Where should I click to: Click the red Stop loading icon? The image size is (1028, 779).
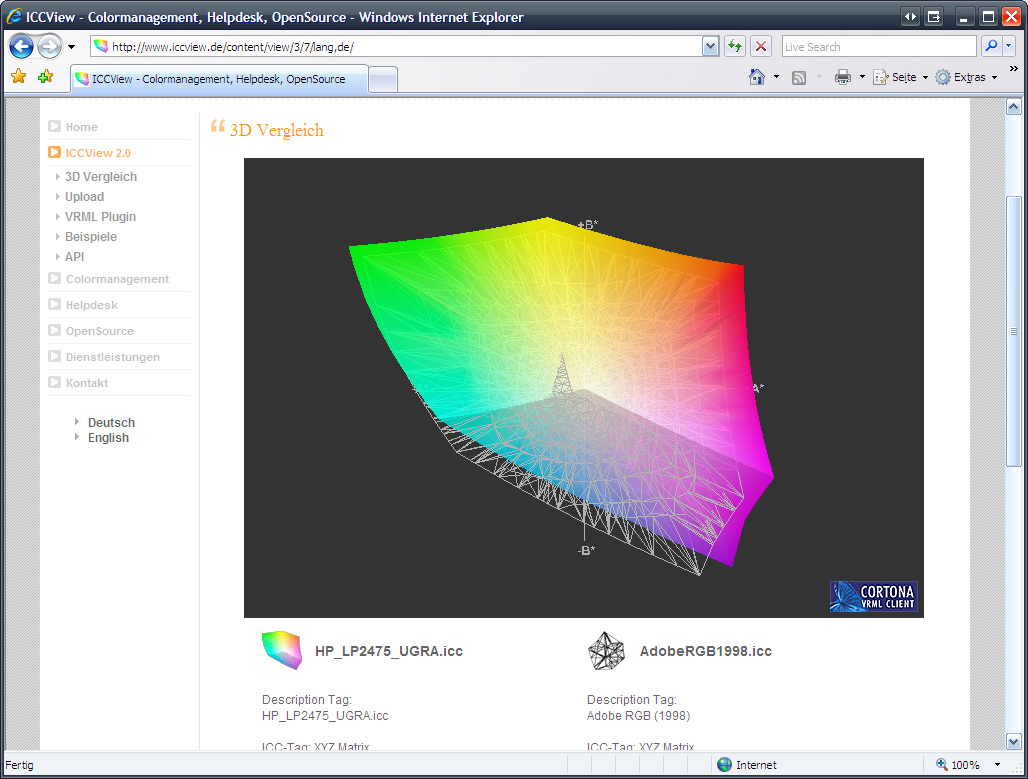click(x=761, y=46)
